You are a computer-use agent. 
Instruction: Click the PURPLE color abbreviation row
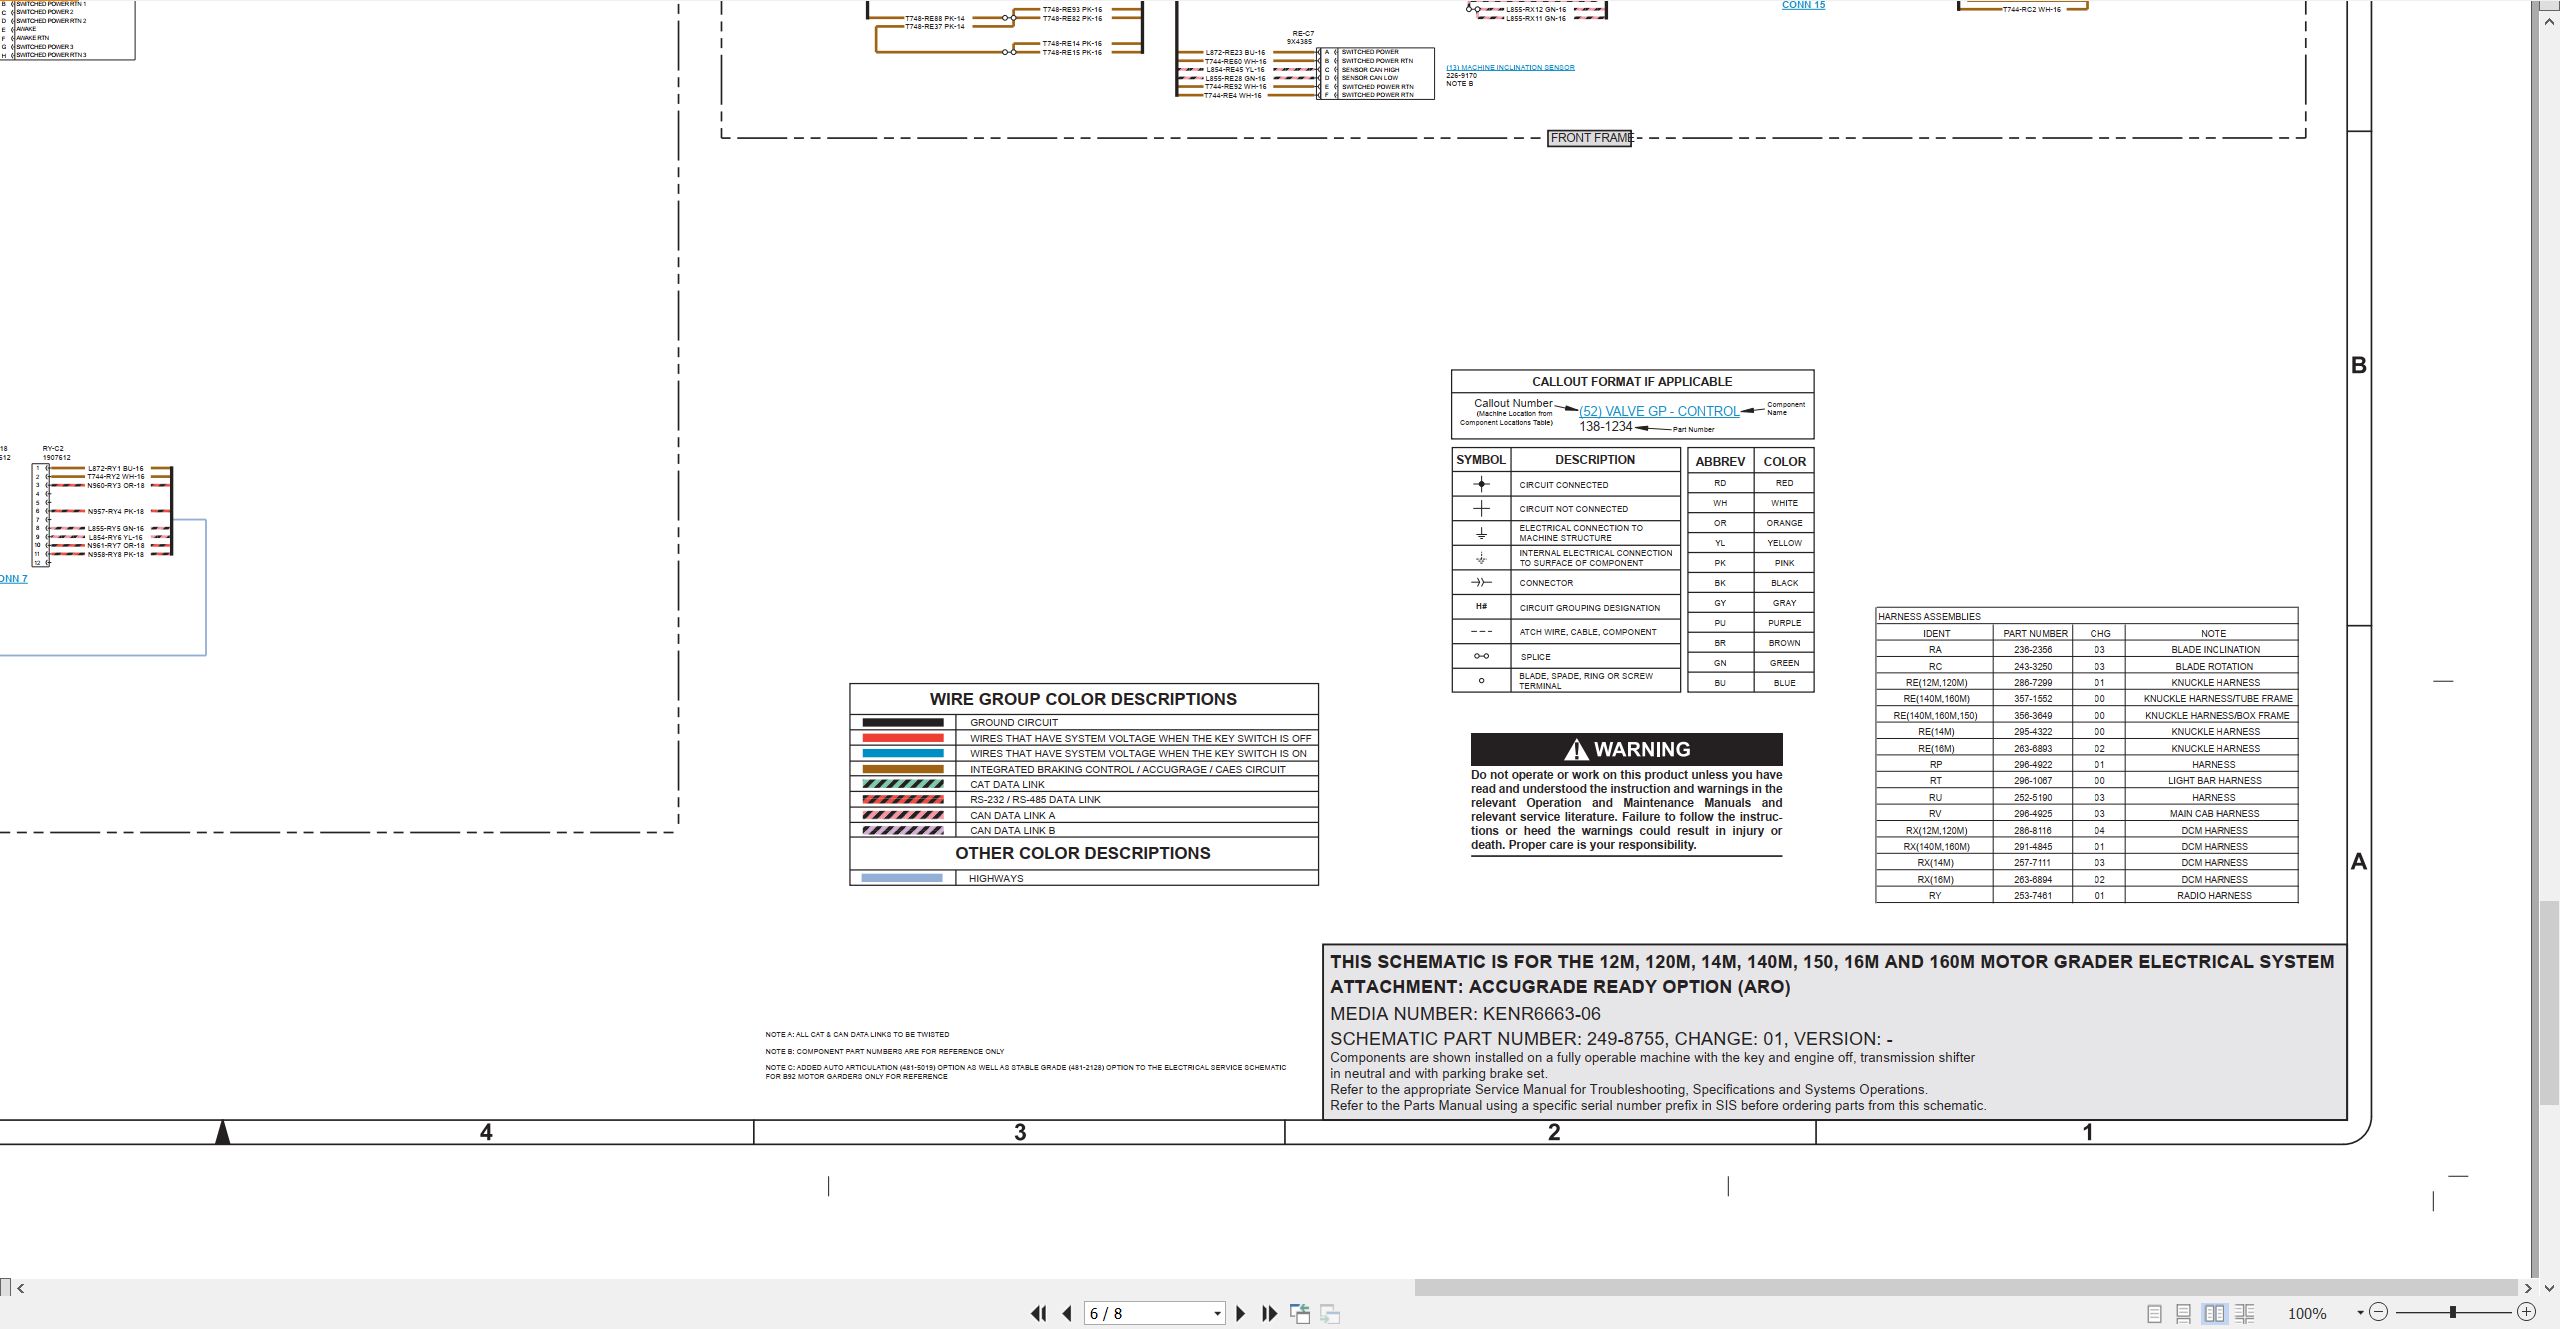tap(1751, 623)
